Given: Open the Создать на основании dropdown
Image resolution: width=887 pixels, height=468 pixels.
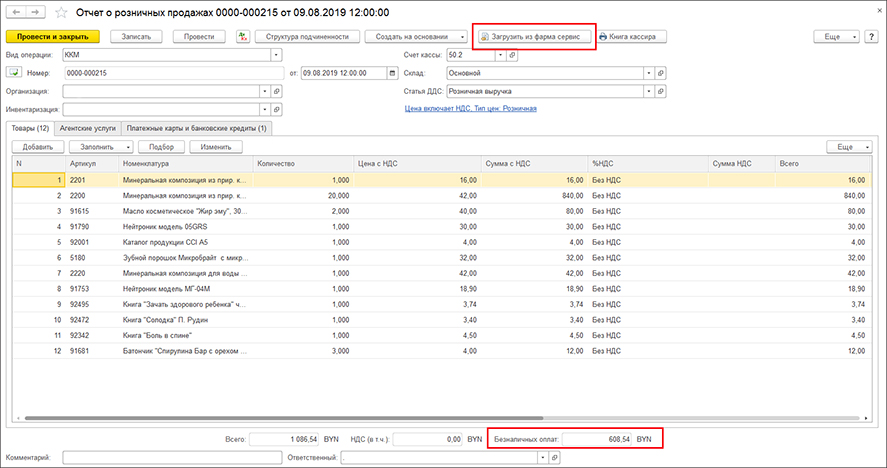Looking at the screenshot, I should [412, 36].
